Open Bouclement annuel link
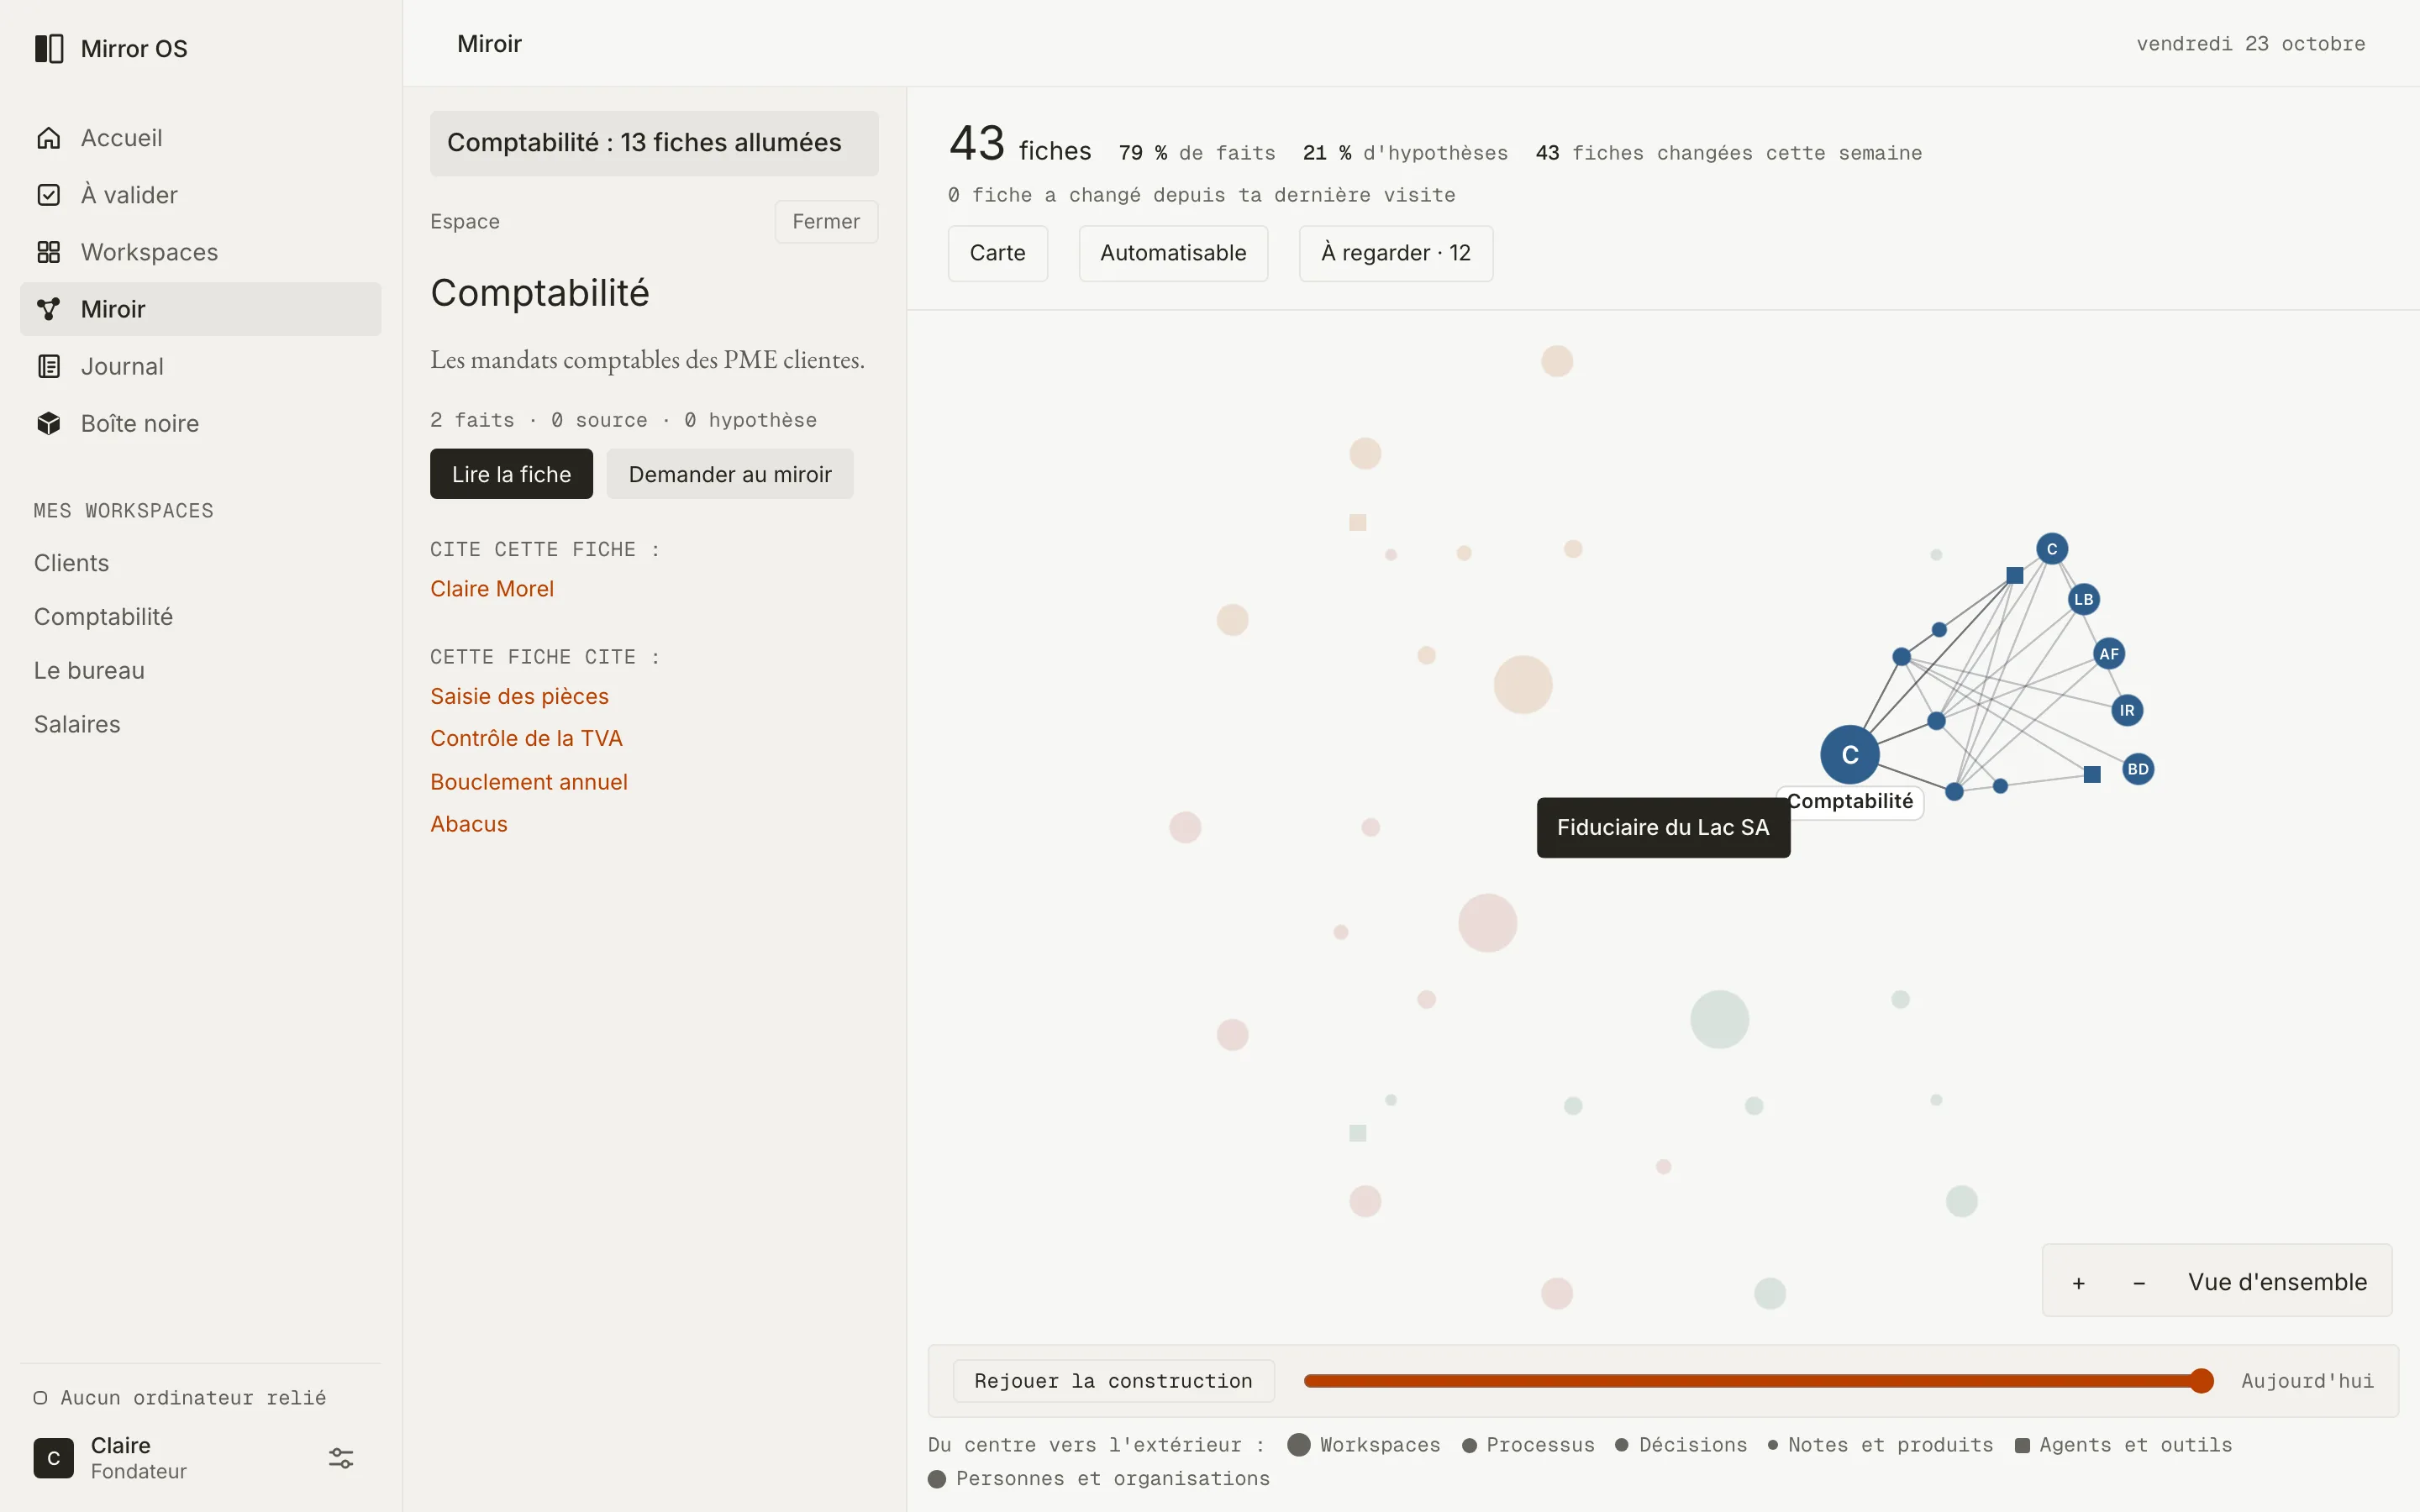The width and height of the screenshot is (2420, 1512). point(529,782)
